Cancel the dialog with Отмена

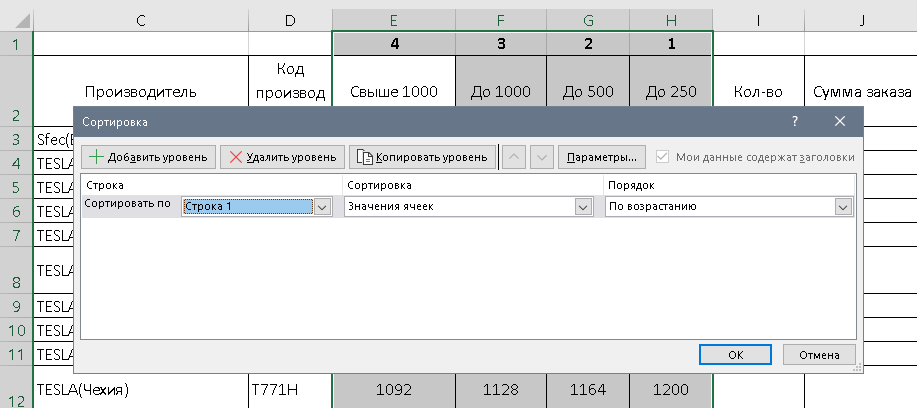click(819, 354)
